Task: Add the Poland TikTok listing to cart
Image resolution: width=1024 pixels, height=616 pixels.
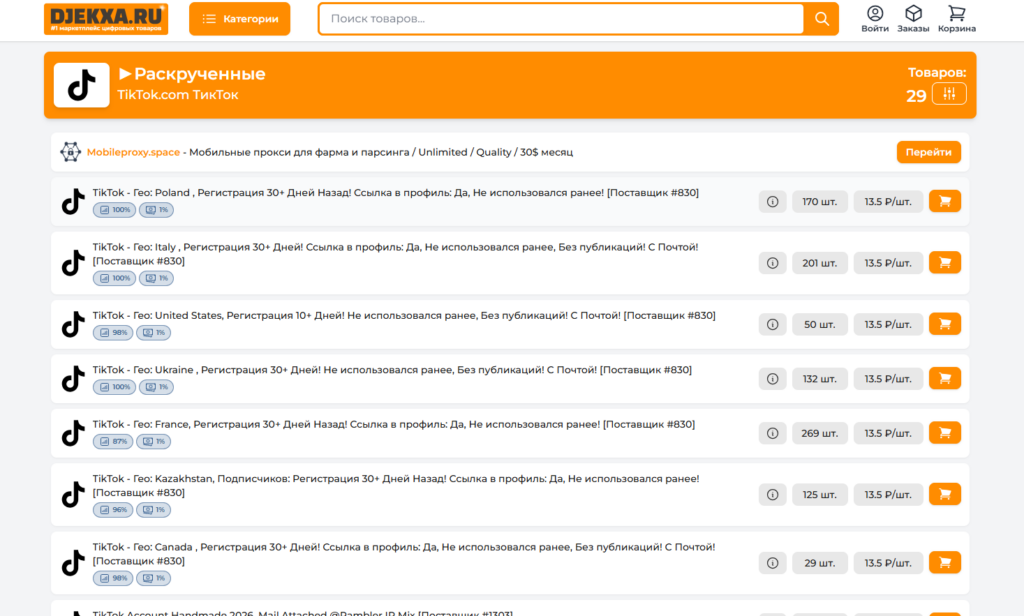Action: click(x=944, y=201)
